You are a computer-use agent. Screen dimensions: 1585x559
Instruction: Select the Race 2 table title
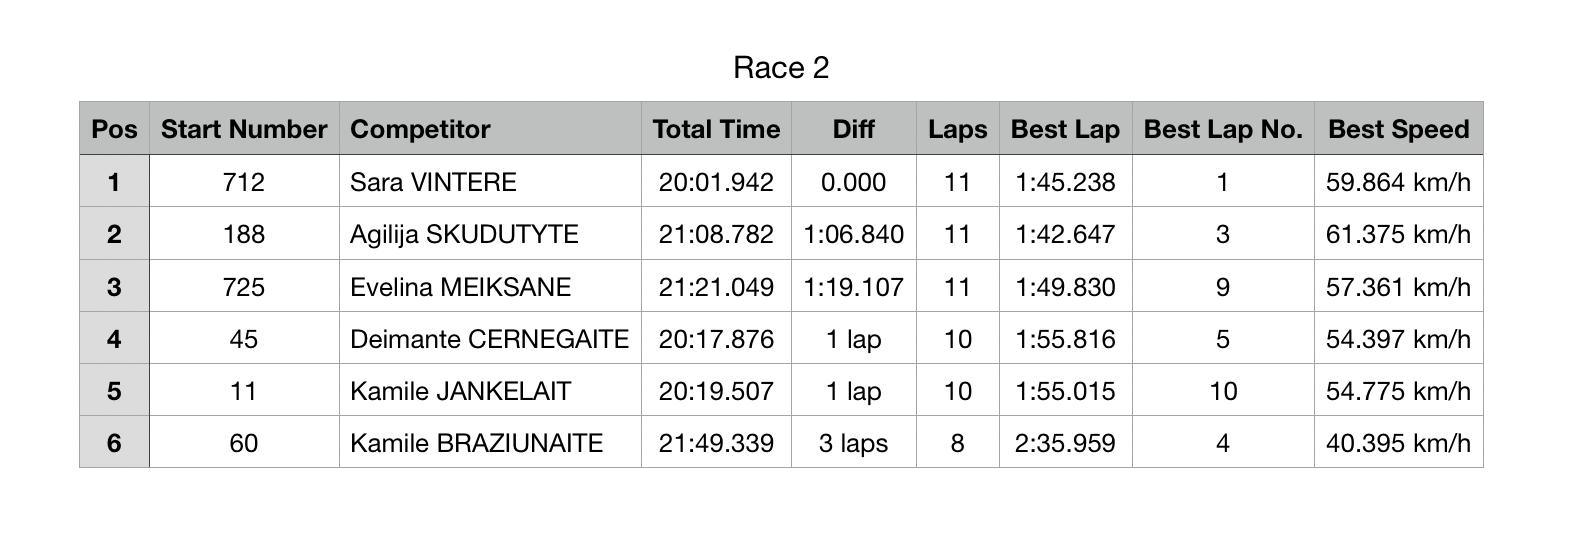pos(781,68)
